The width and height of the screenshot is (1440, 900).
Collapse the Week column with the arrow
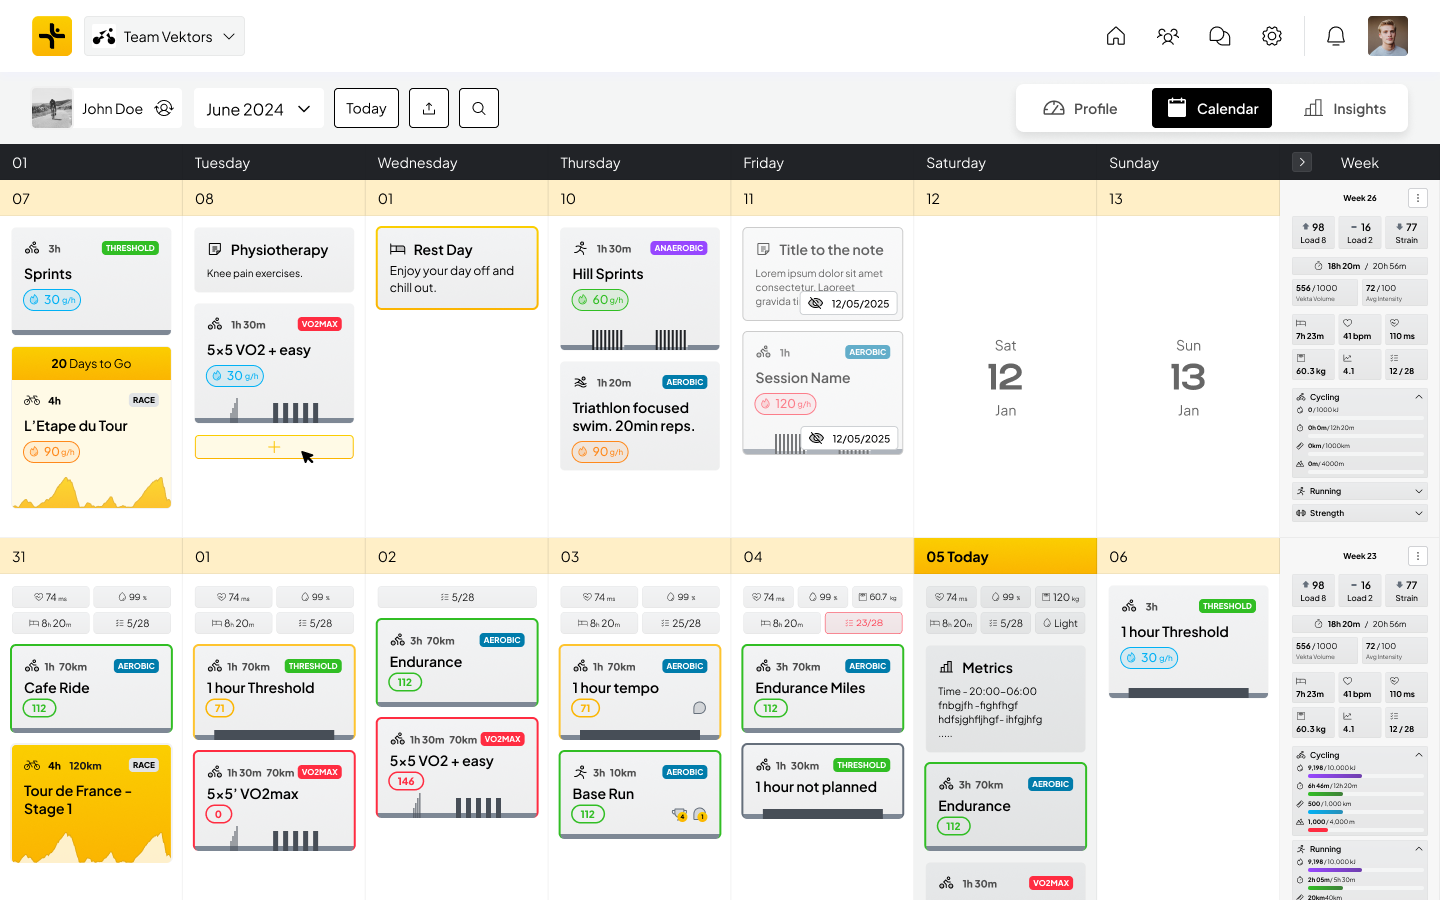click(1301, 162)
